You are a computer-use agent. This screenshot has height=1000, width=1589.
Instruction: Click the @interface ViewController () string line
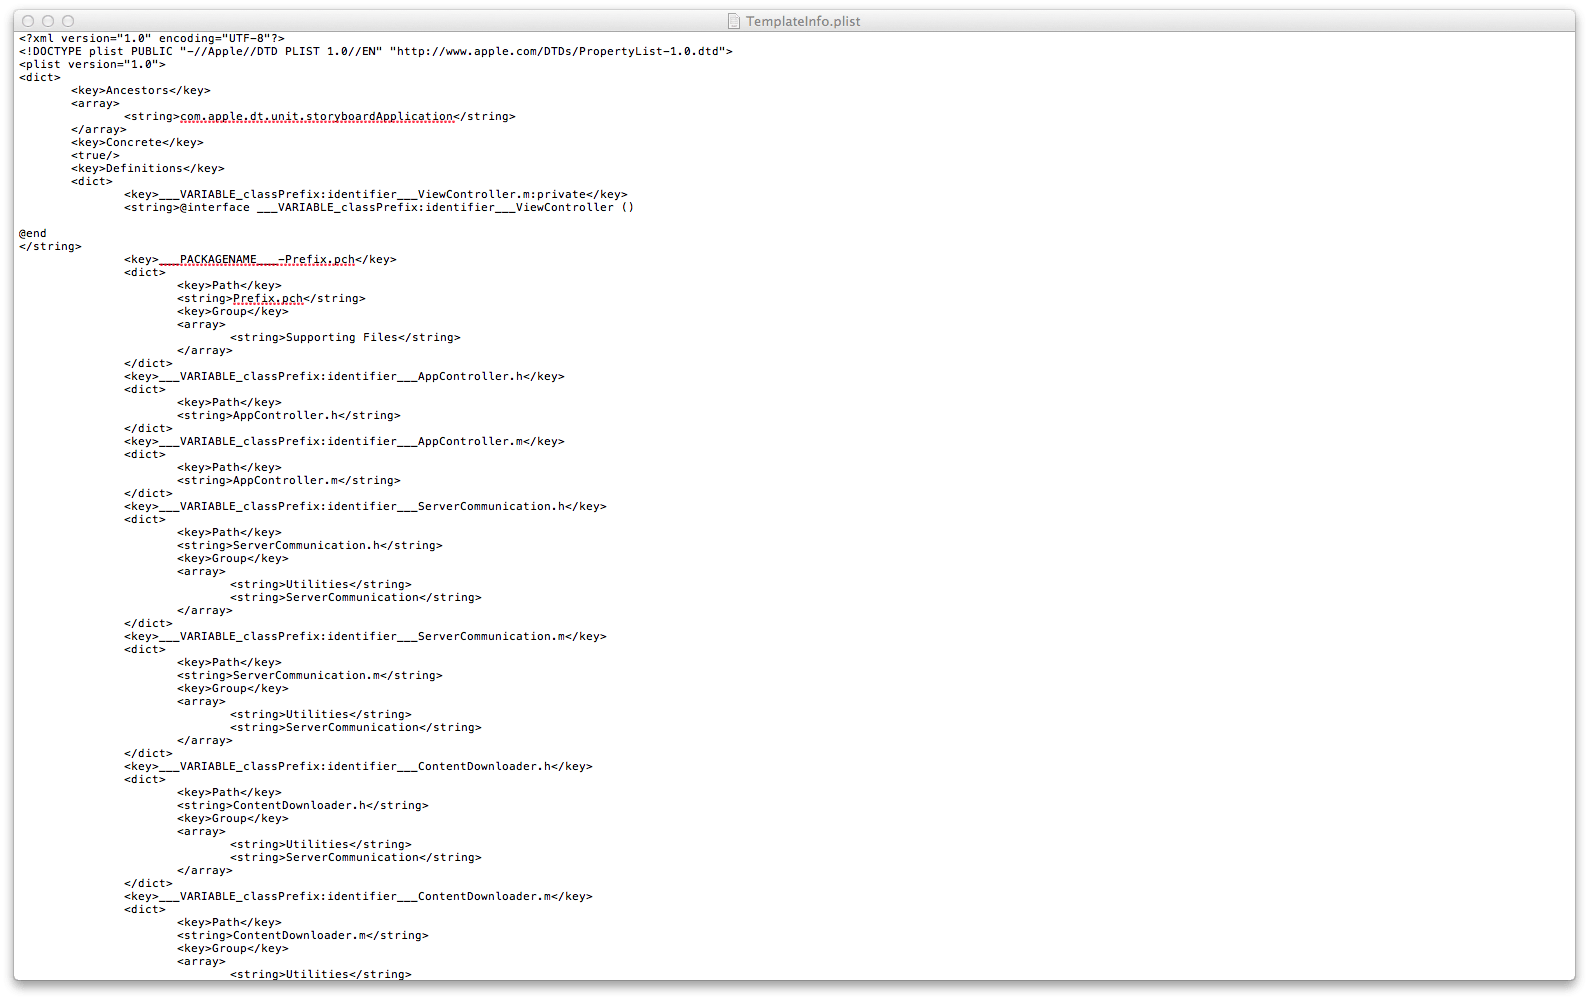tap(379, 207)
